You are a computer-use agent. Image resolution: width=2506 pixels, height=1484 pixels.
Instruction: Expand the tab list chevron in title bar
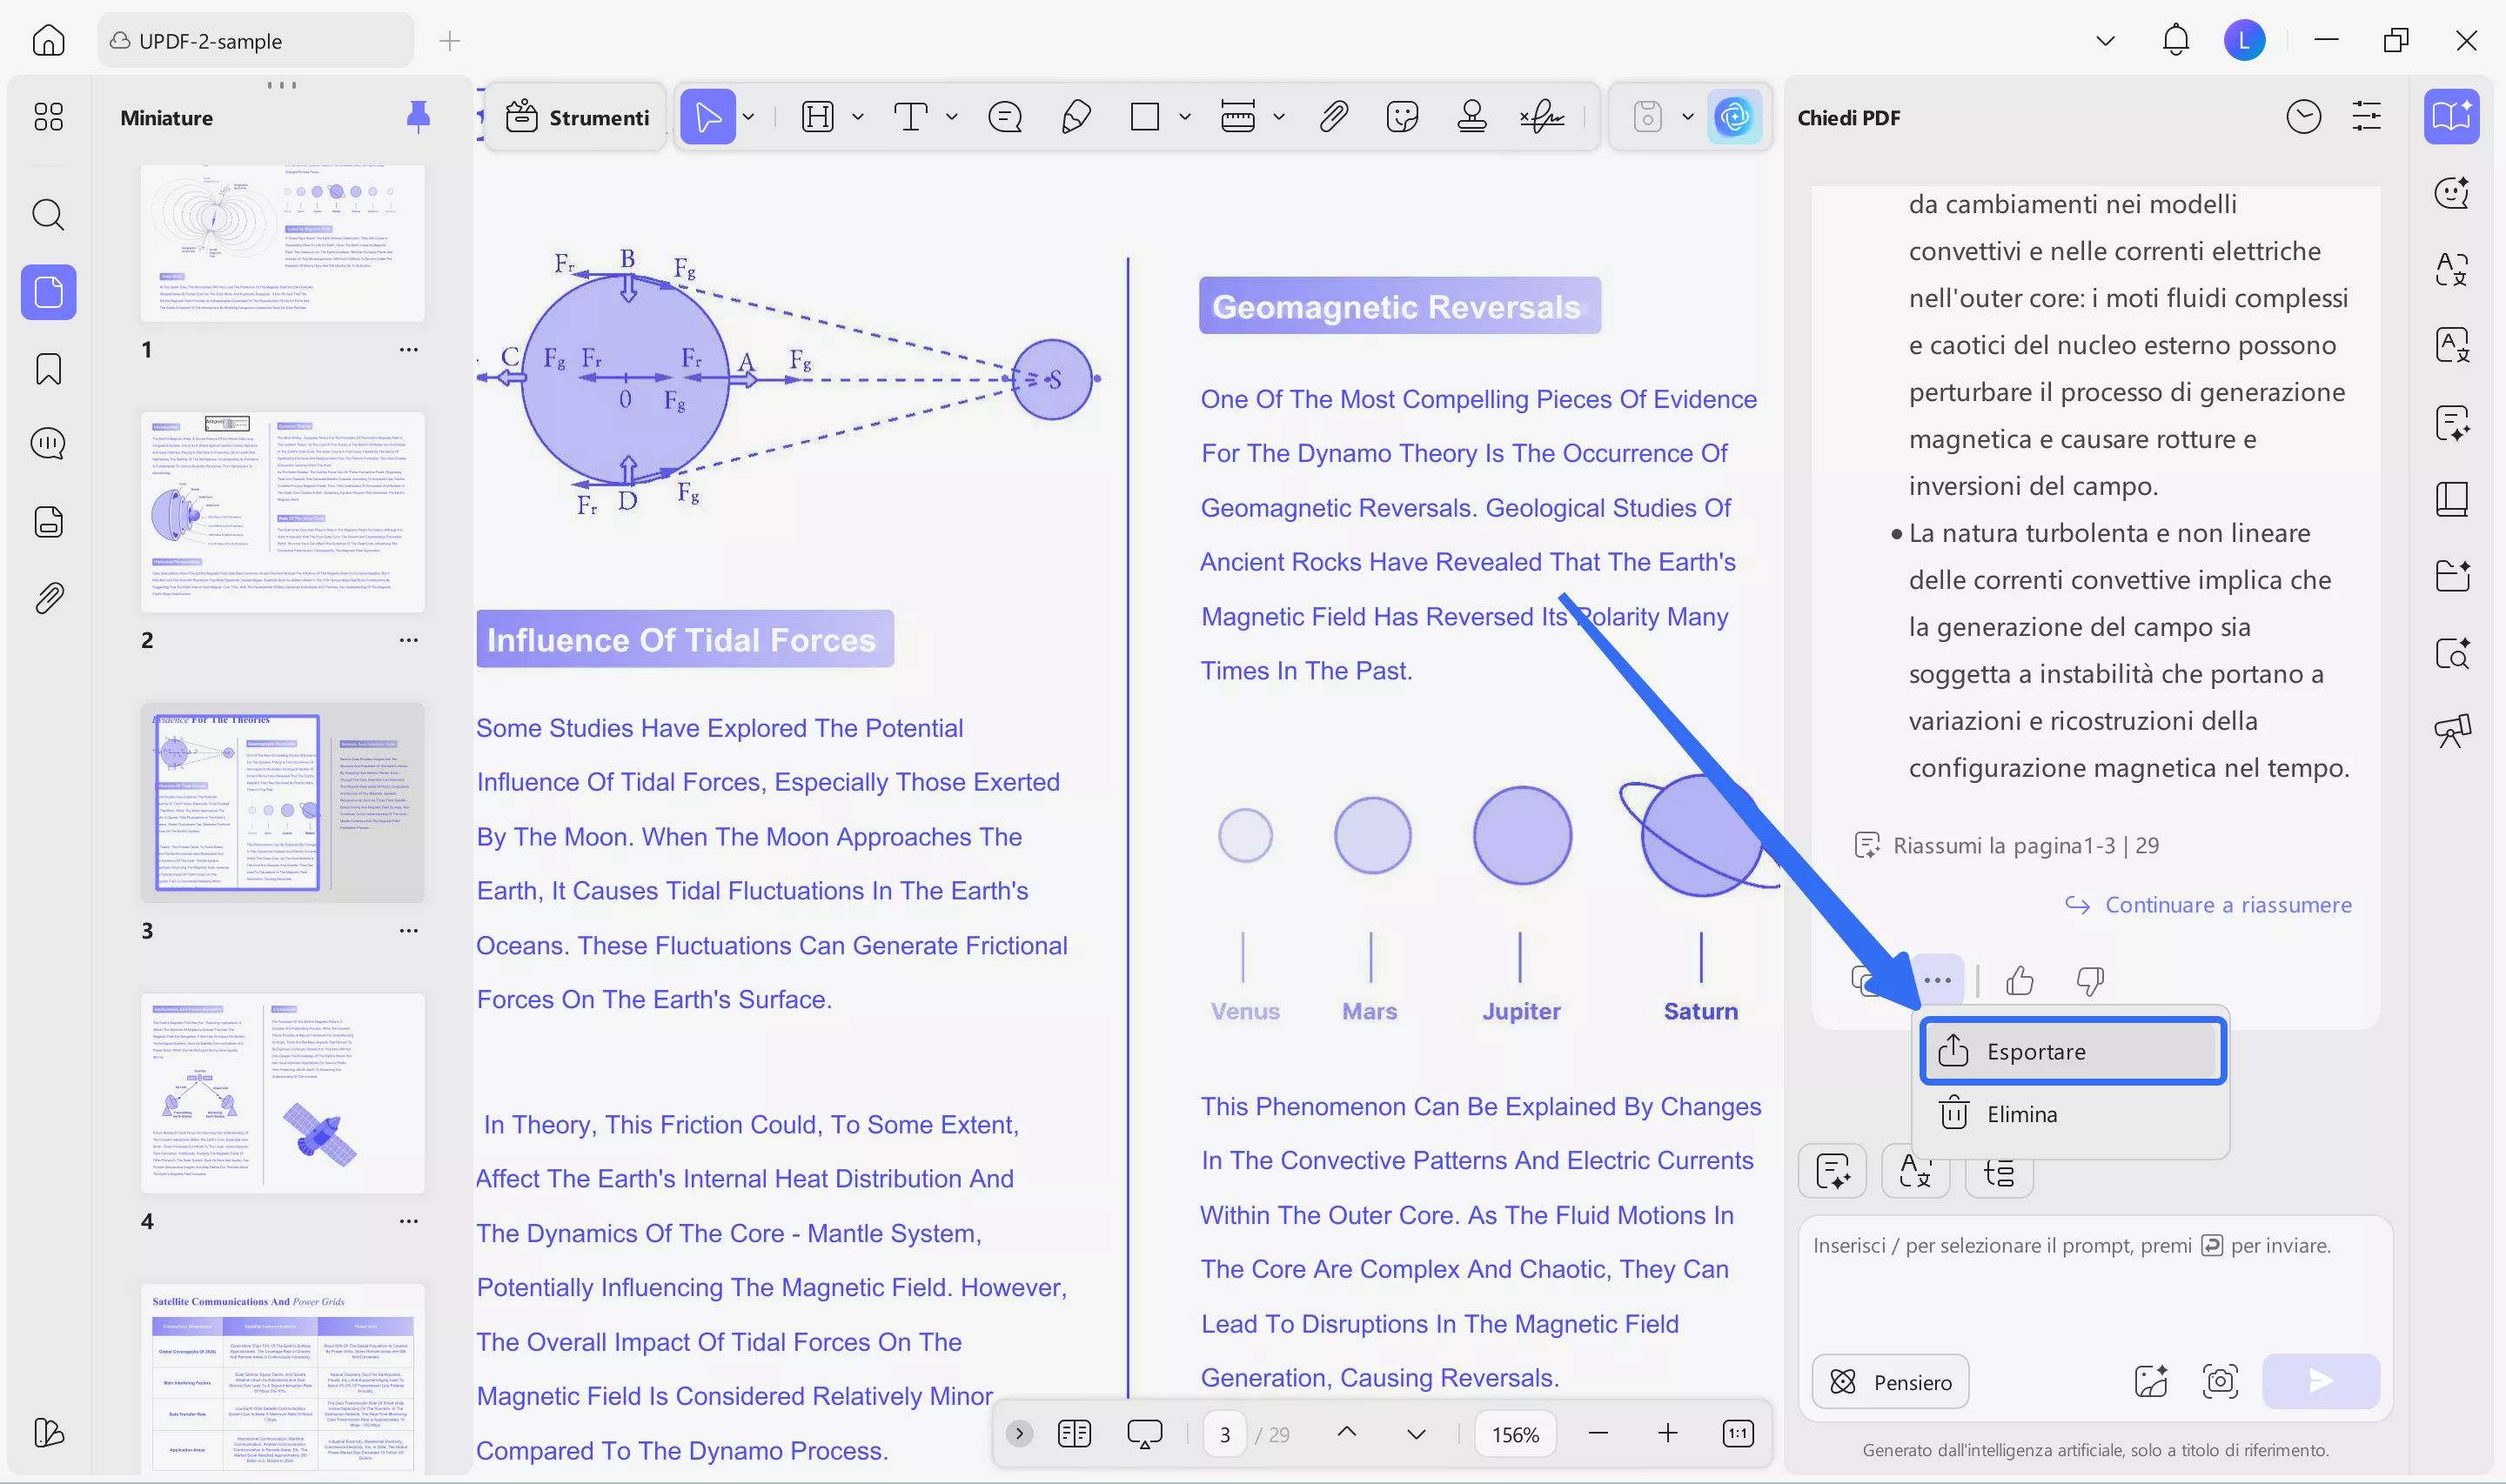point(2105,41)
